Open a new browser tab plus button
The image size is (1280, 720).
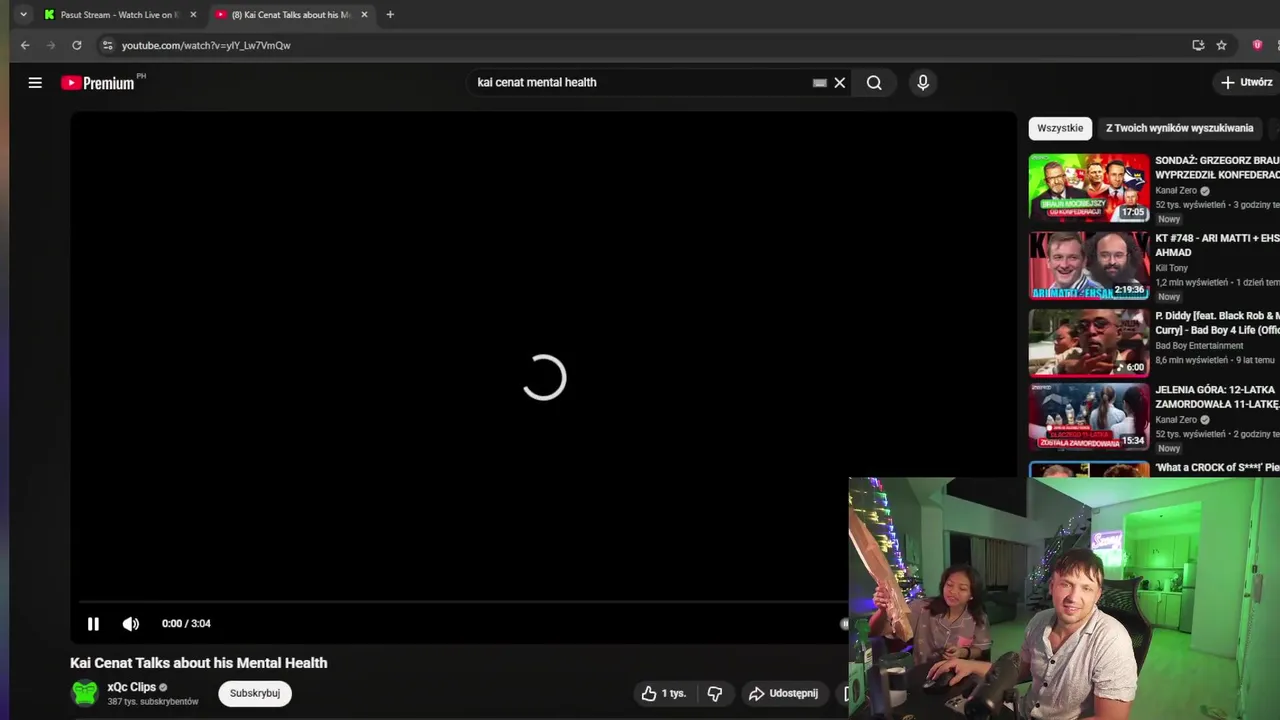[390, 15]
